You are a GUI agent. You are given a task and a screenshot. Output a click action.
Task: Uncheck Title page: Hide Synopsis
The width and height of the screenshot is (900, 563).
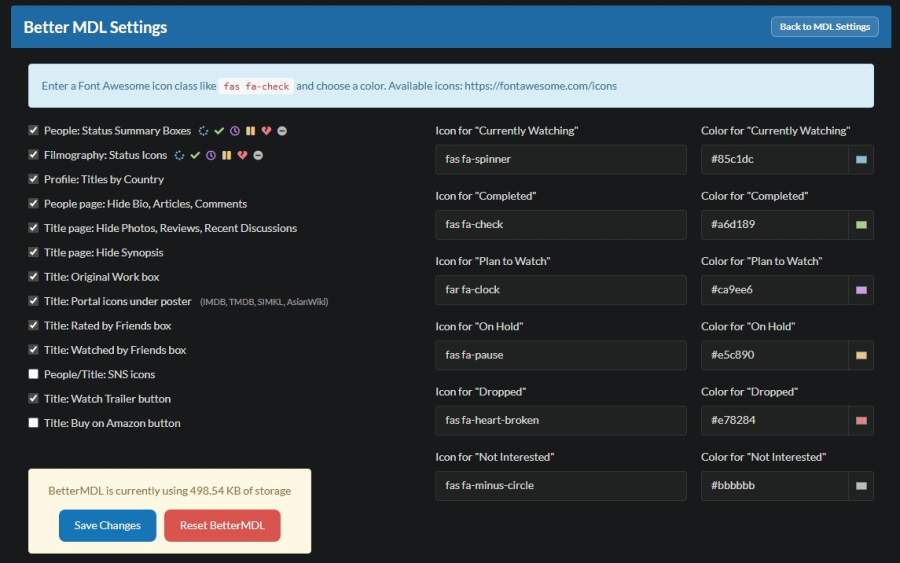tap(33, 253)
